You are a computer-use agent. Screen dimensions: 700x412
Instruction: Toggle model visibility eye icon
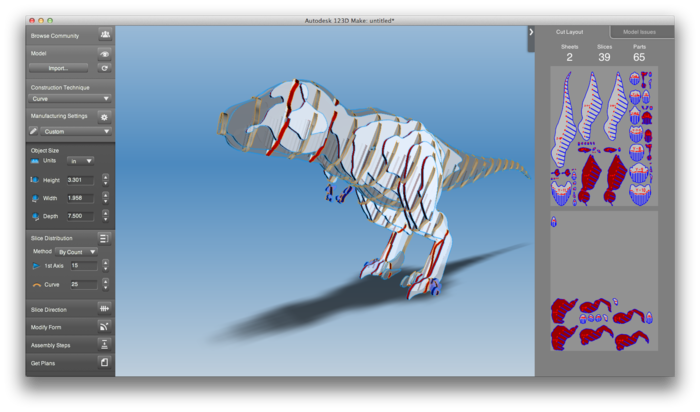(x=104, y=53)
